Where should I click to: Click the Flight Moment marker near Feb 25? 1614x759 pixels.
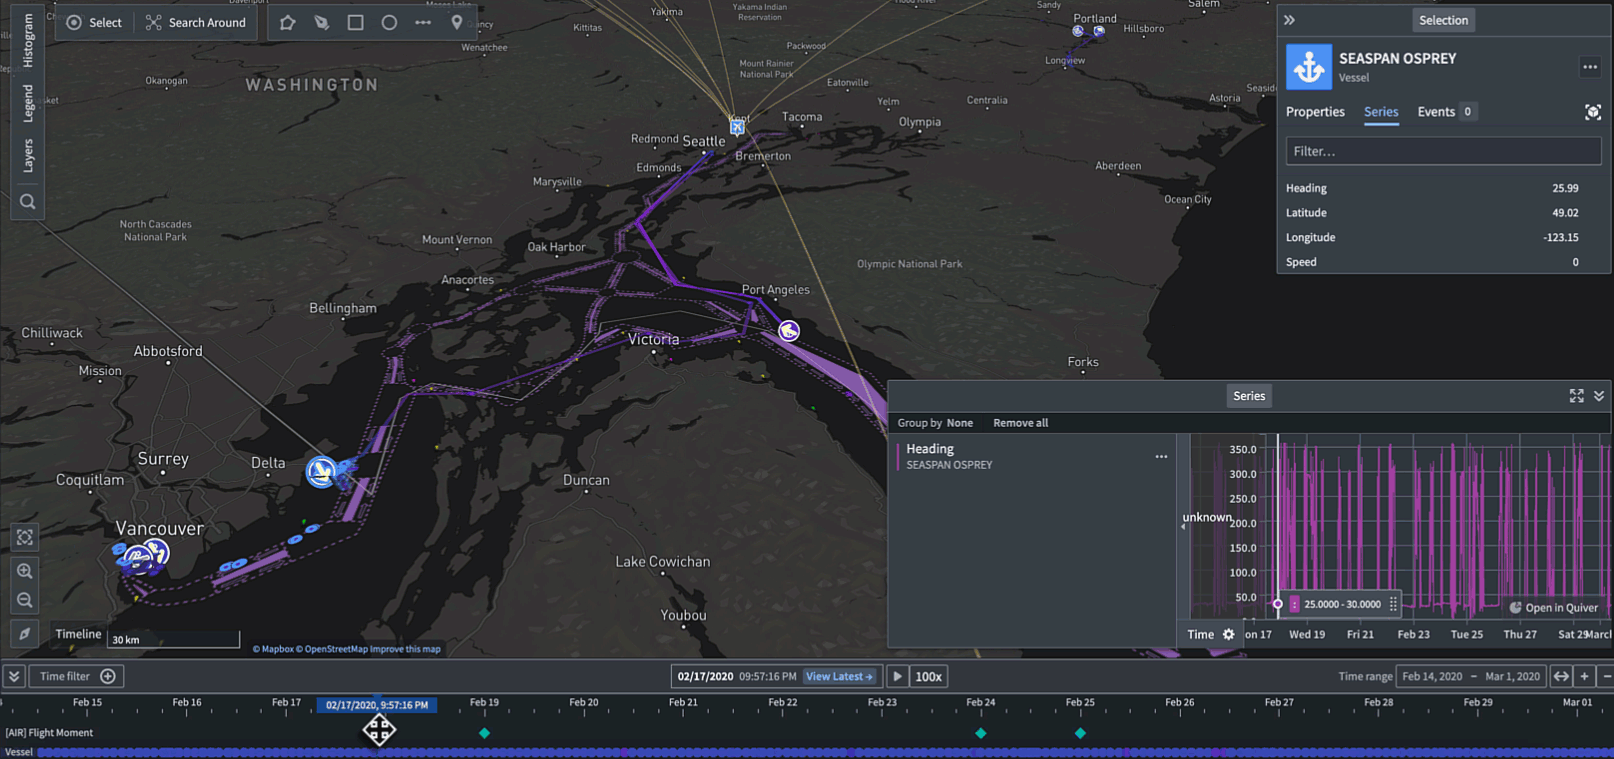(1080, 733)
